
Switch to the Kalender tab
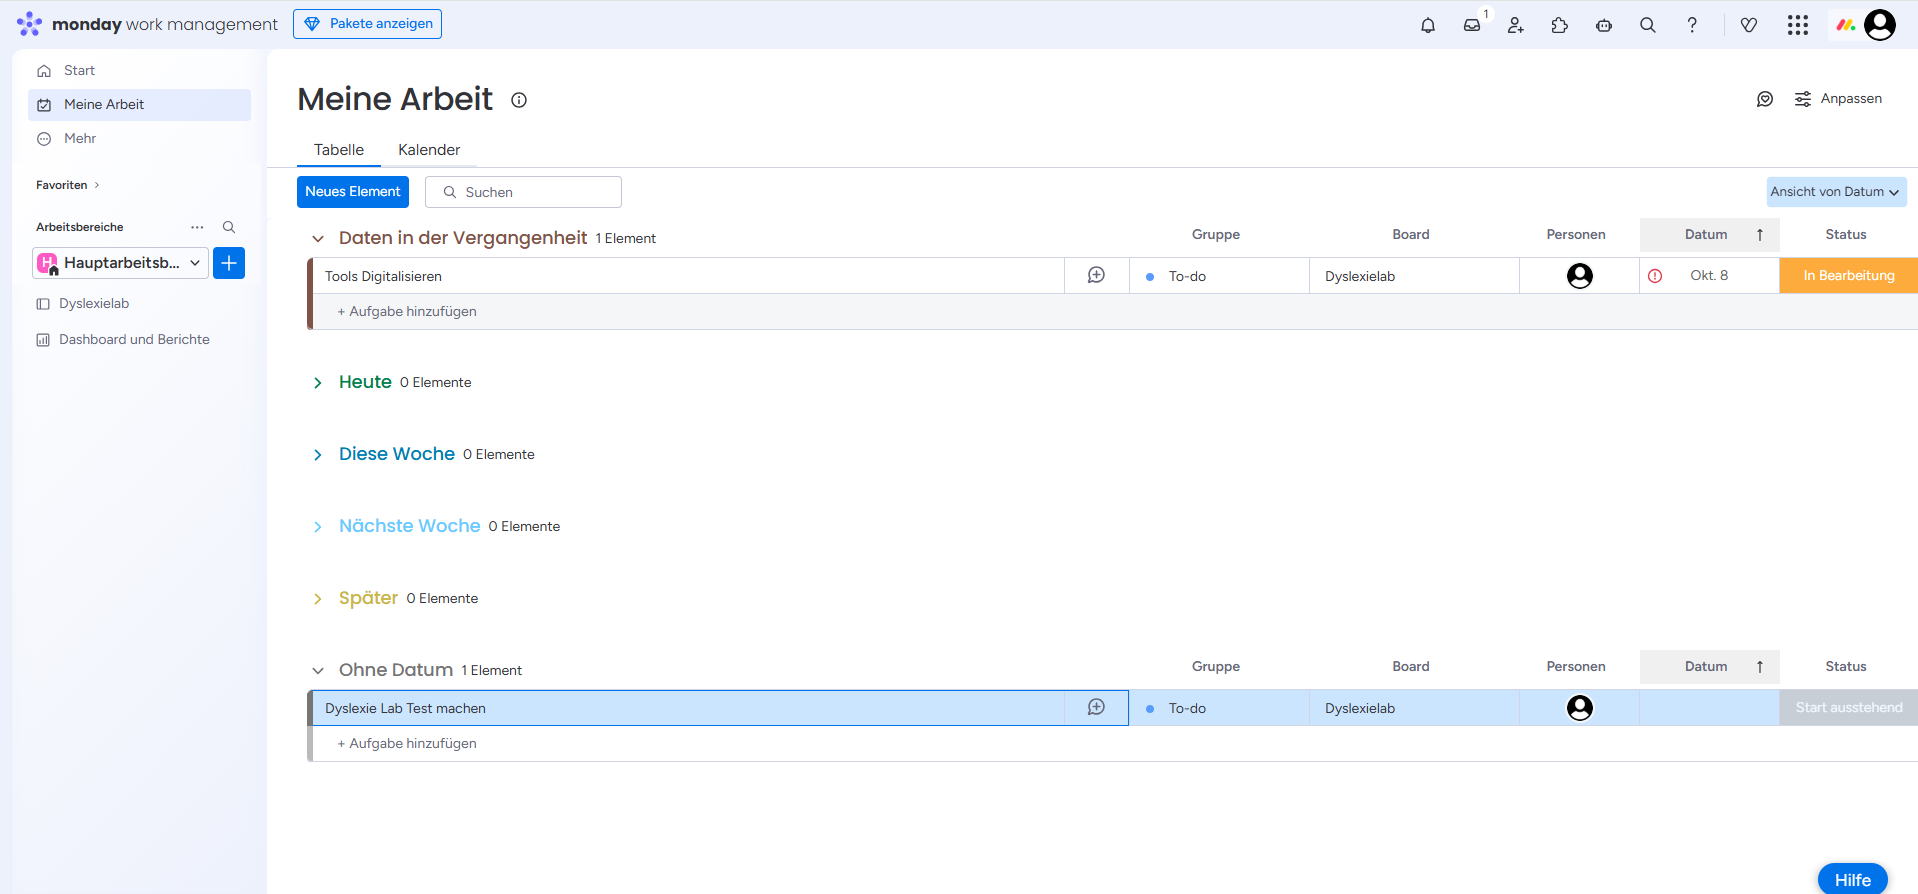[x=429, y=150]
